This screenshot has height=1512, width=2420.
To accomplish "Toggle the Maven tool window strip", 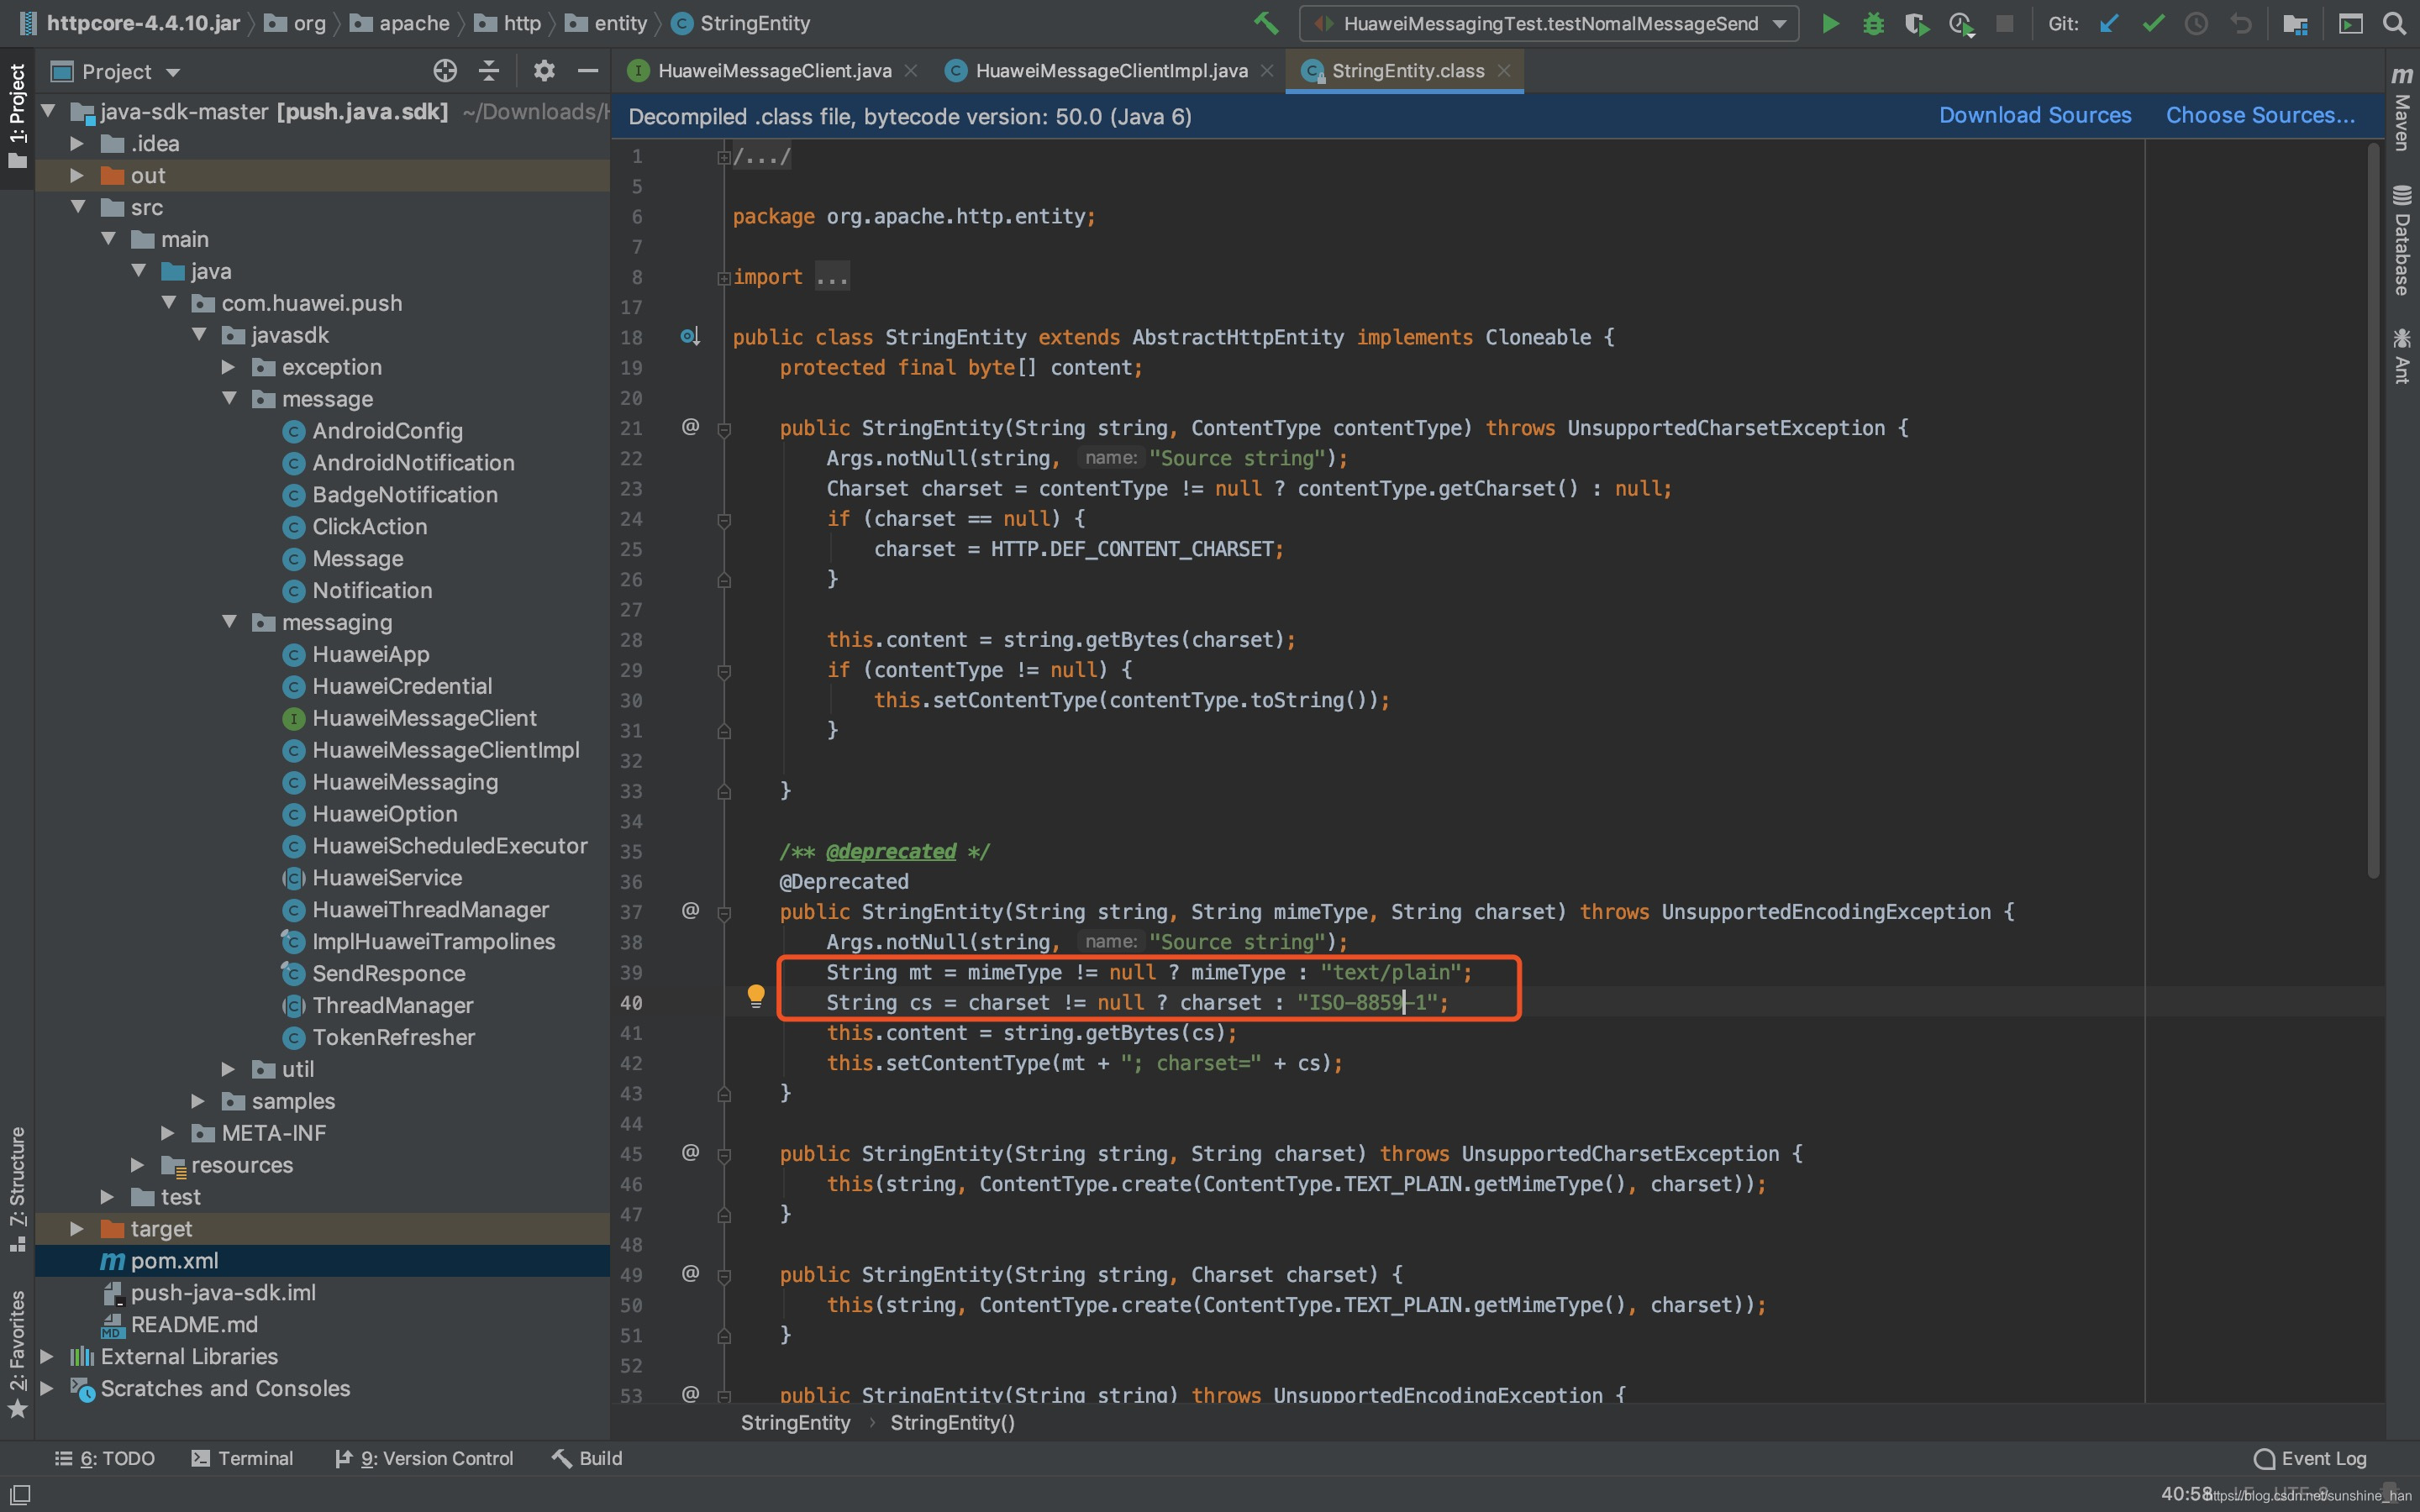I will click(2402, 110).
